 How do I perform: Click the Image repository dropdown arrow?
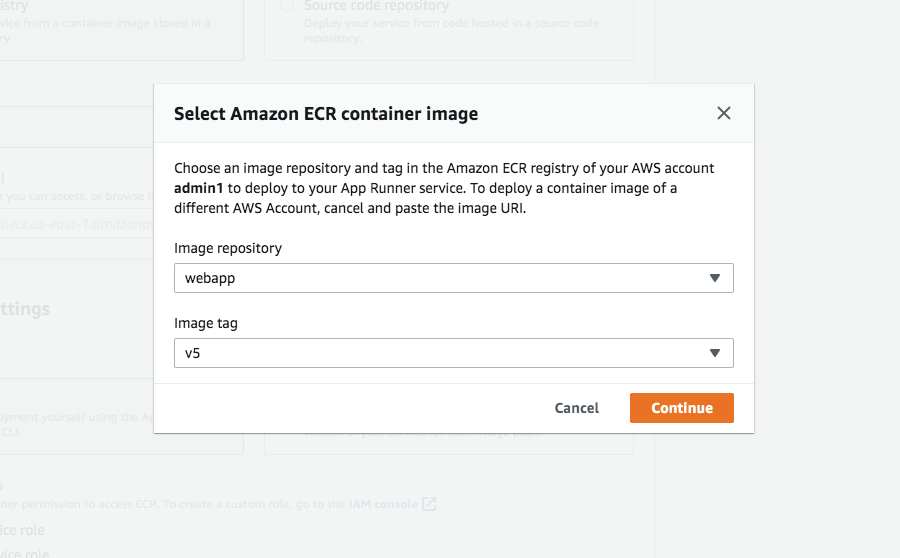coord(714,278)
